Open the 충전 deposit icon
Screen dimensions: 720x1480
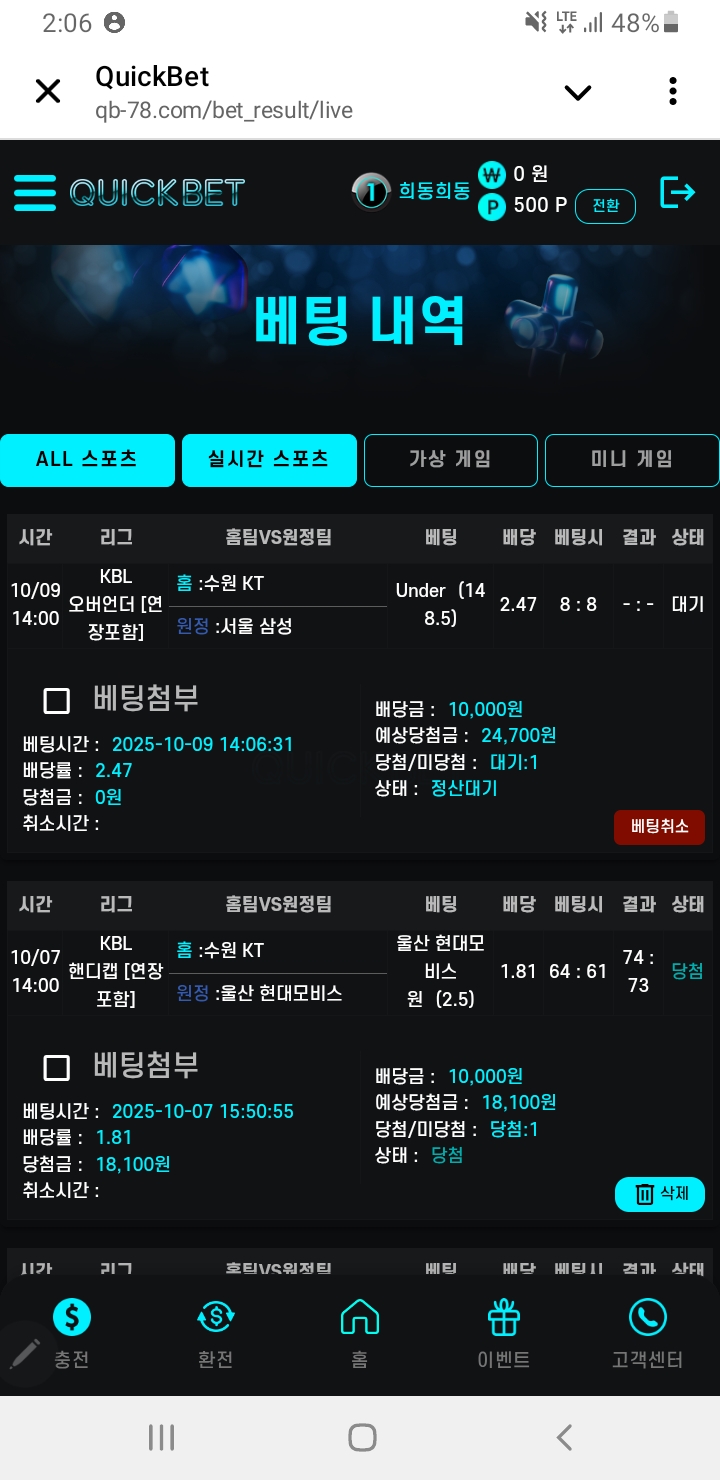[x=71, y=1318]
